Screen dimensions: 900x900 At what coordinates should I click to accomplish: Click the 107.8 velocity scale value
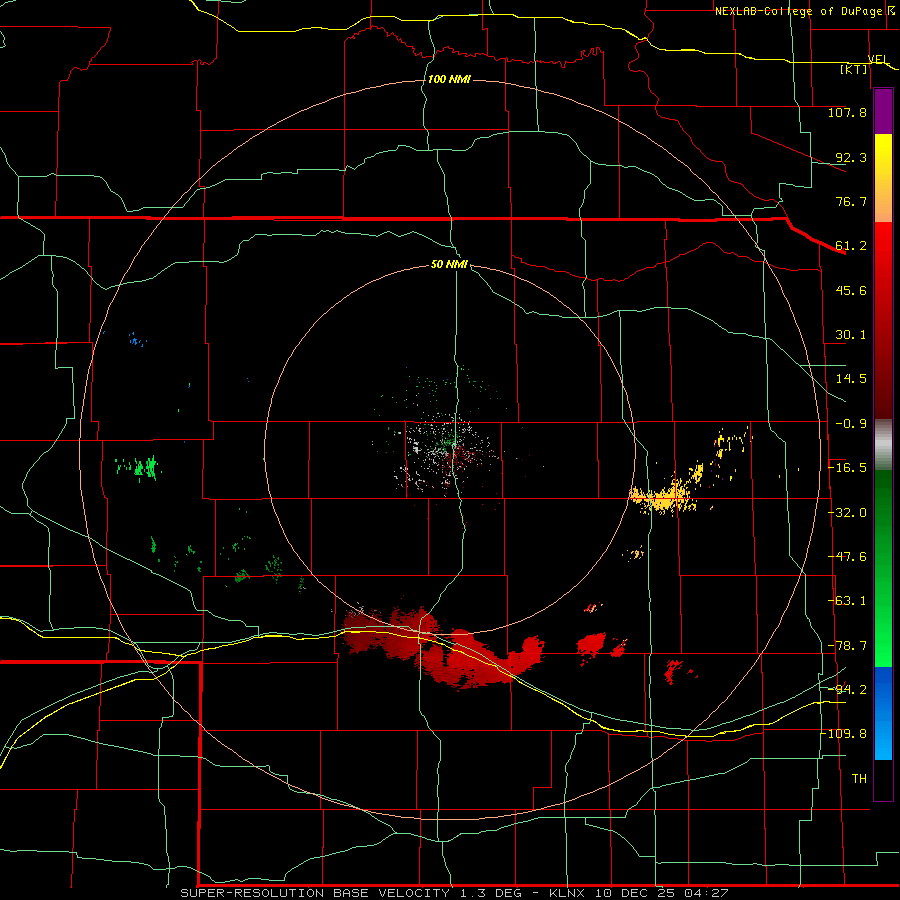pyautogui.click(x=847, y=112)
